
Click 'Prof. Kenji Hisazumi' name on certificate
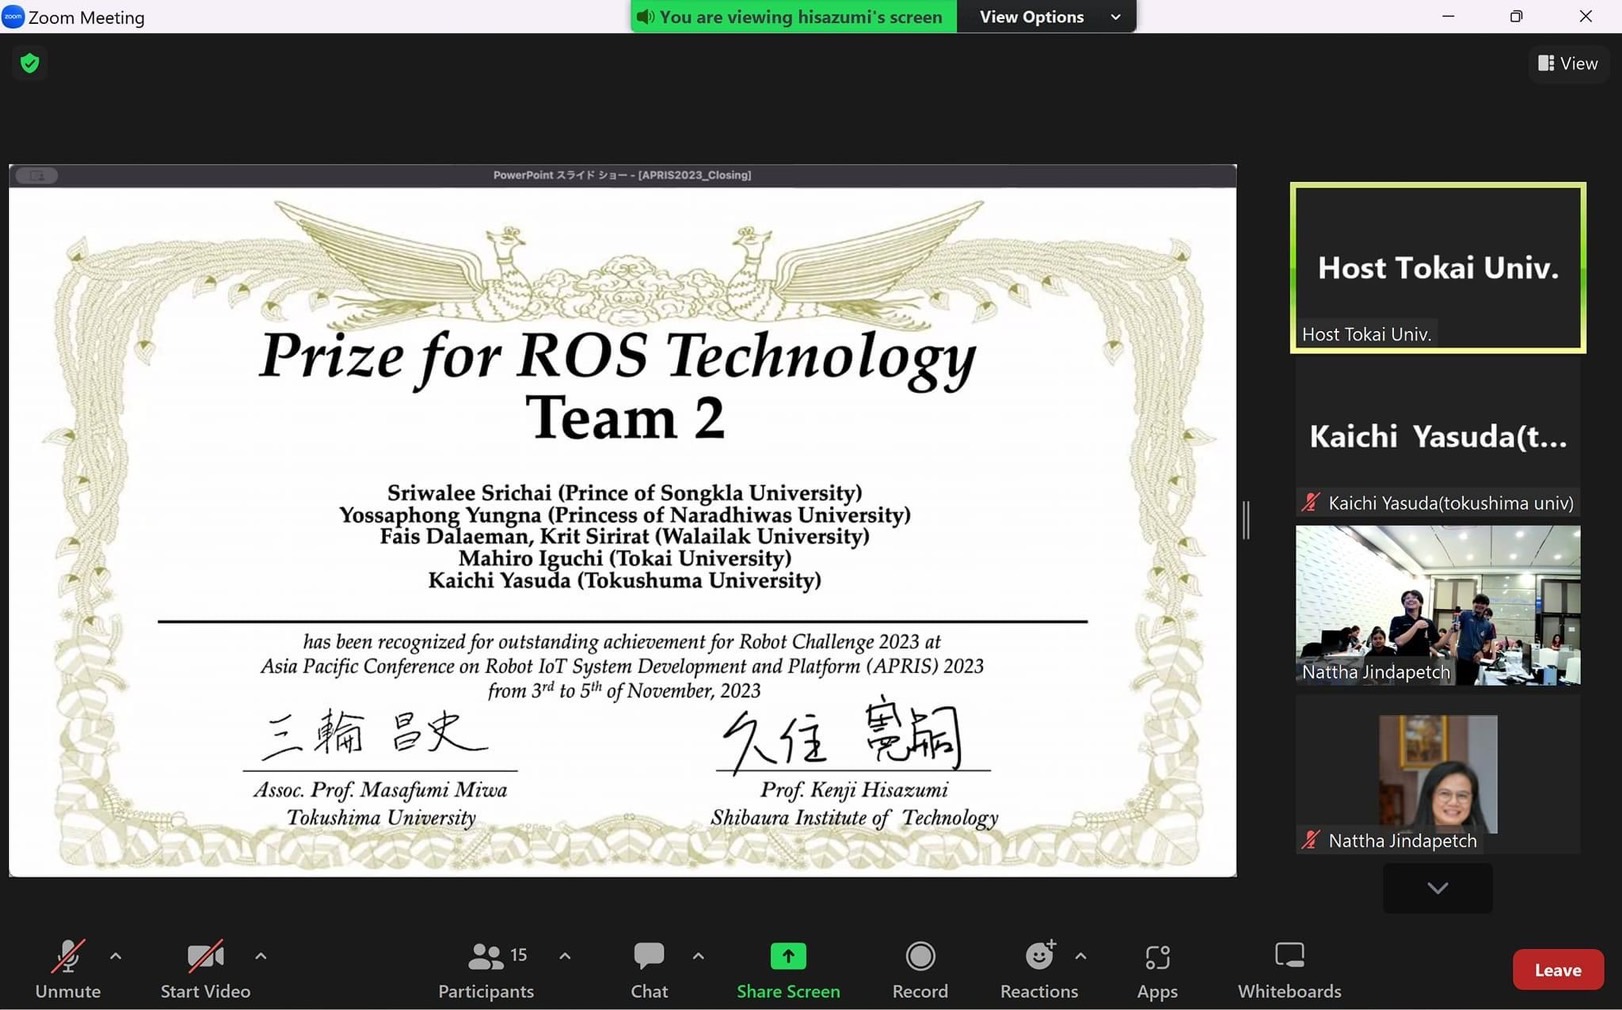click(x=854, y=790)
